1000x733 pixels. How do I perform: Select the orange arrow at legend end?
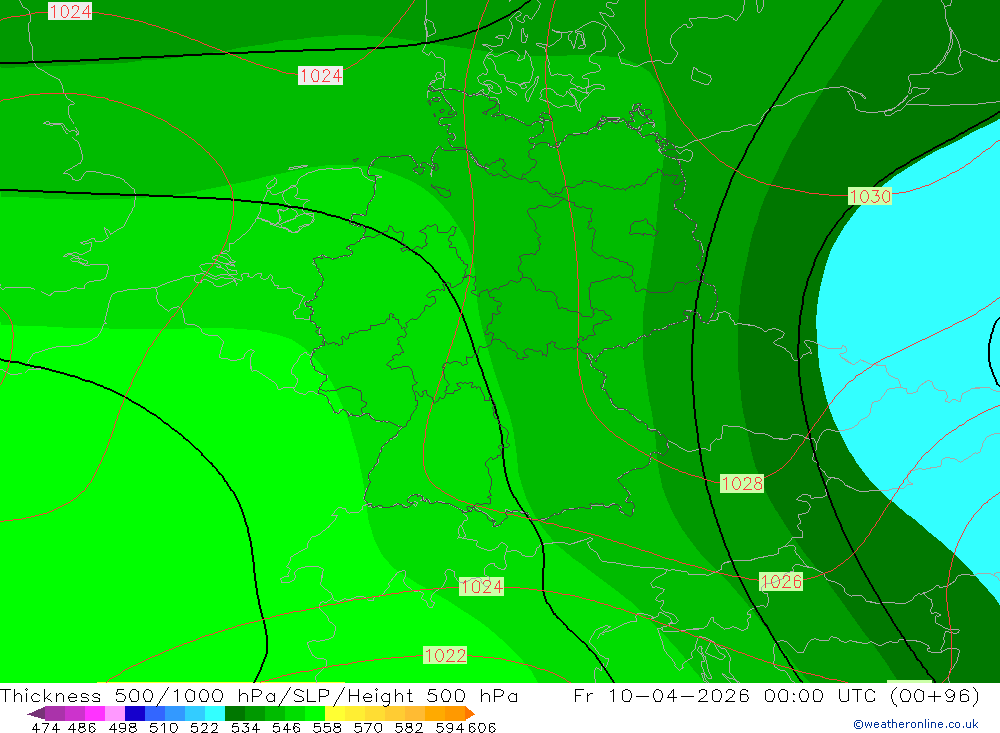click(x=469, y=713)
